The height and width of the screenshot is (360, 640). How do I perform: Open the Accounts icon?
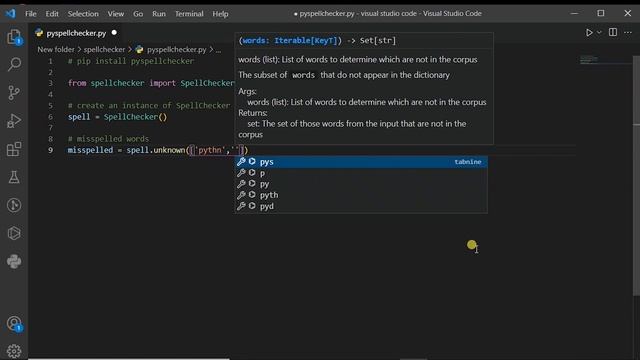tap(14, 324)
